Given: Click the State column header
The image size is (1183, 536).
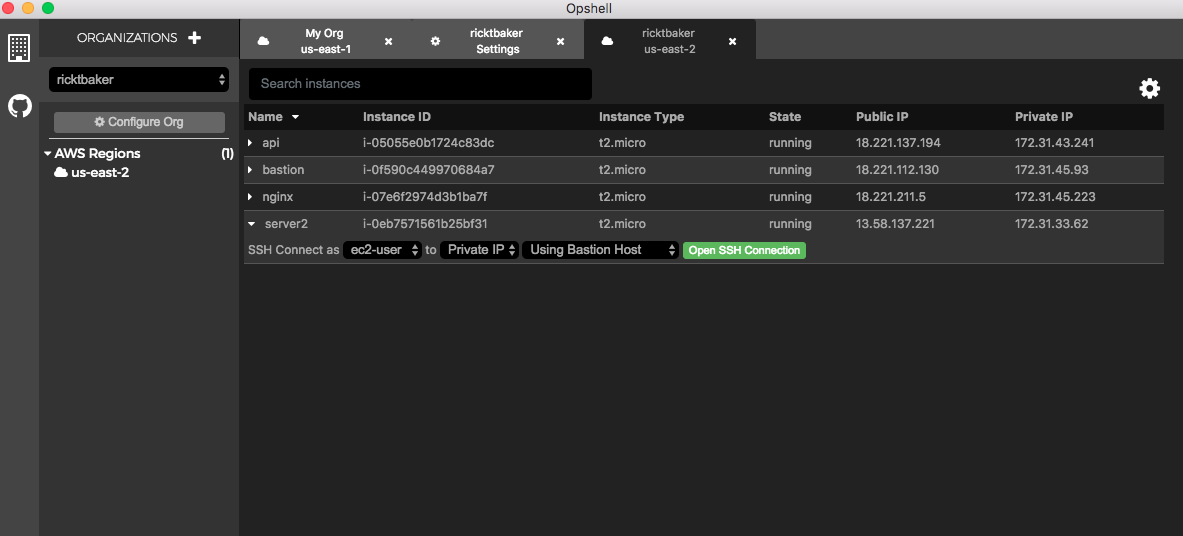Looking at the screenshot, I should click(785, 117).
